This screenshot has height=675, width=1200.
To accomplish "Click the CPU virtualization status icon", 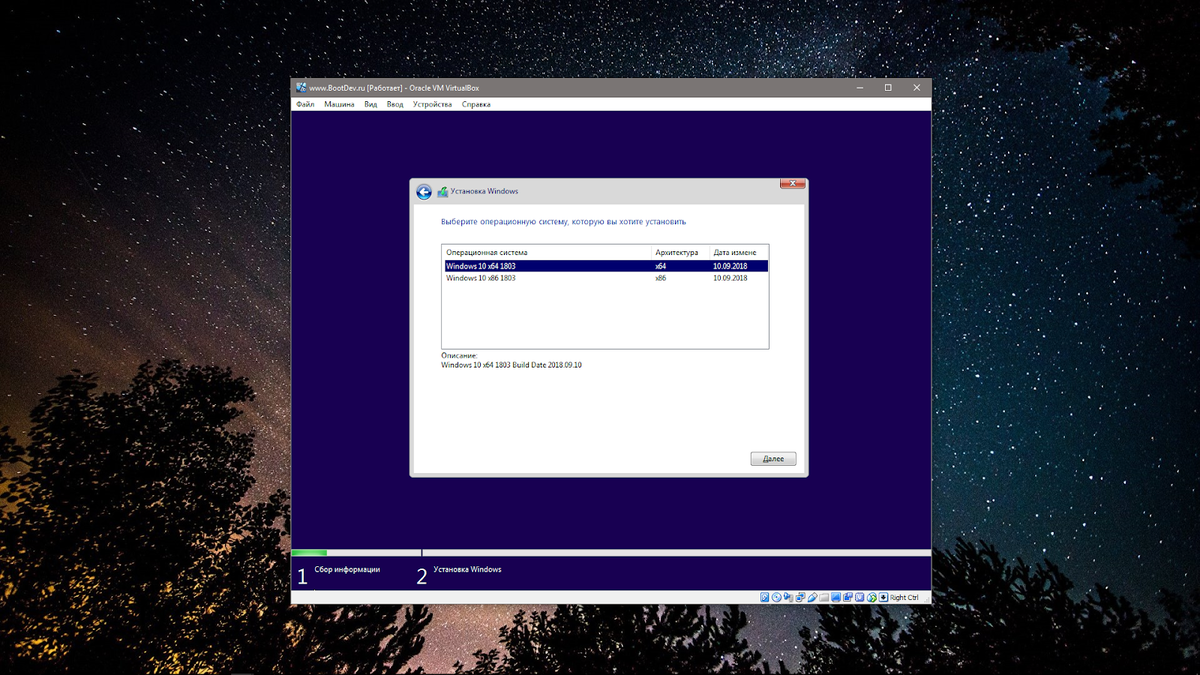I will tap(860, 597).
